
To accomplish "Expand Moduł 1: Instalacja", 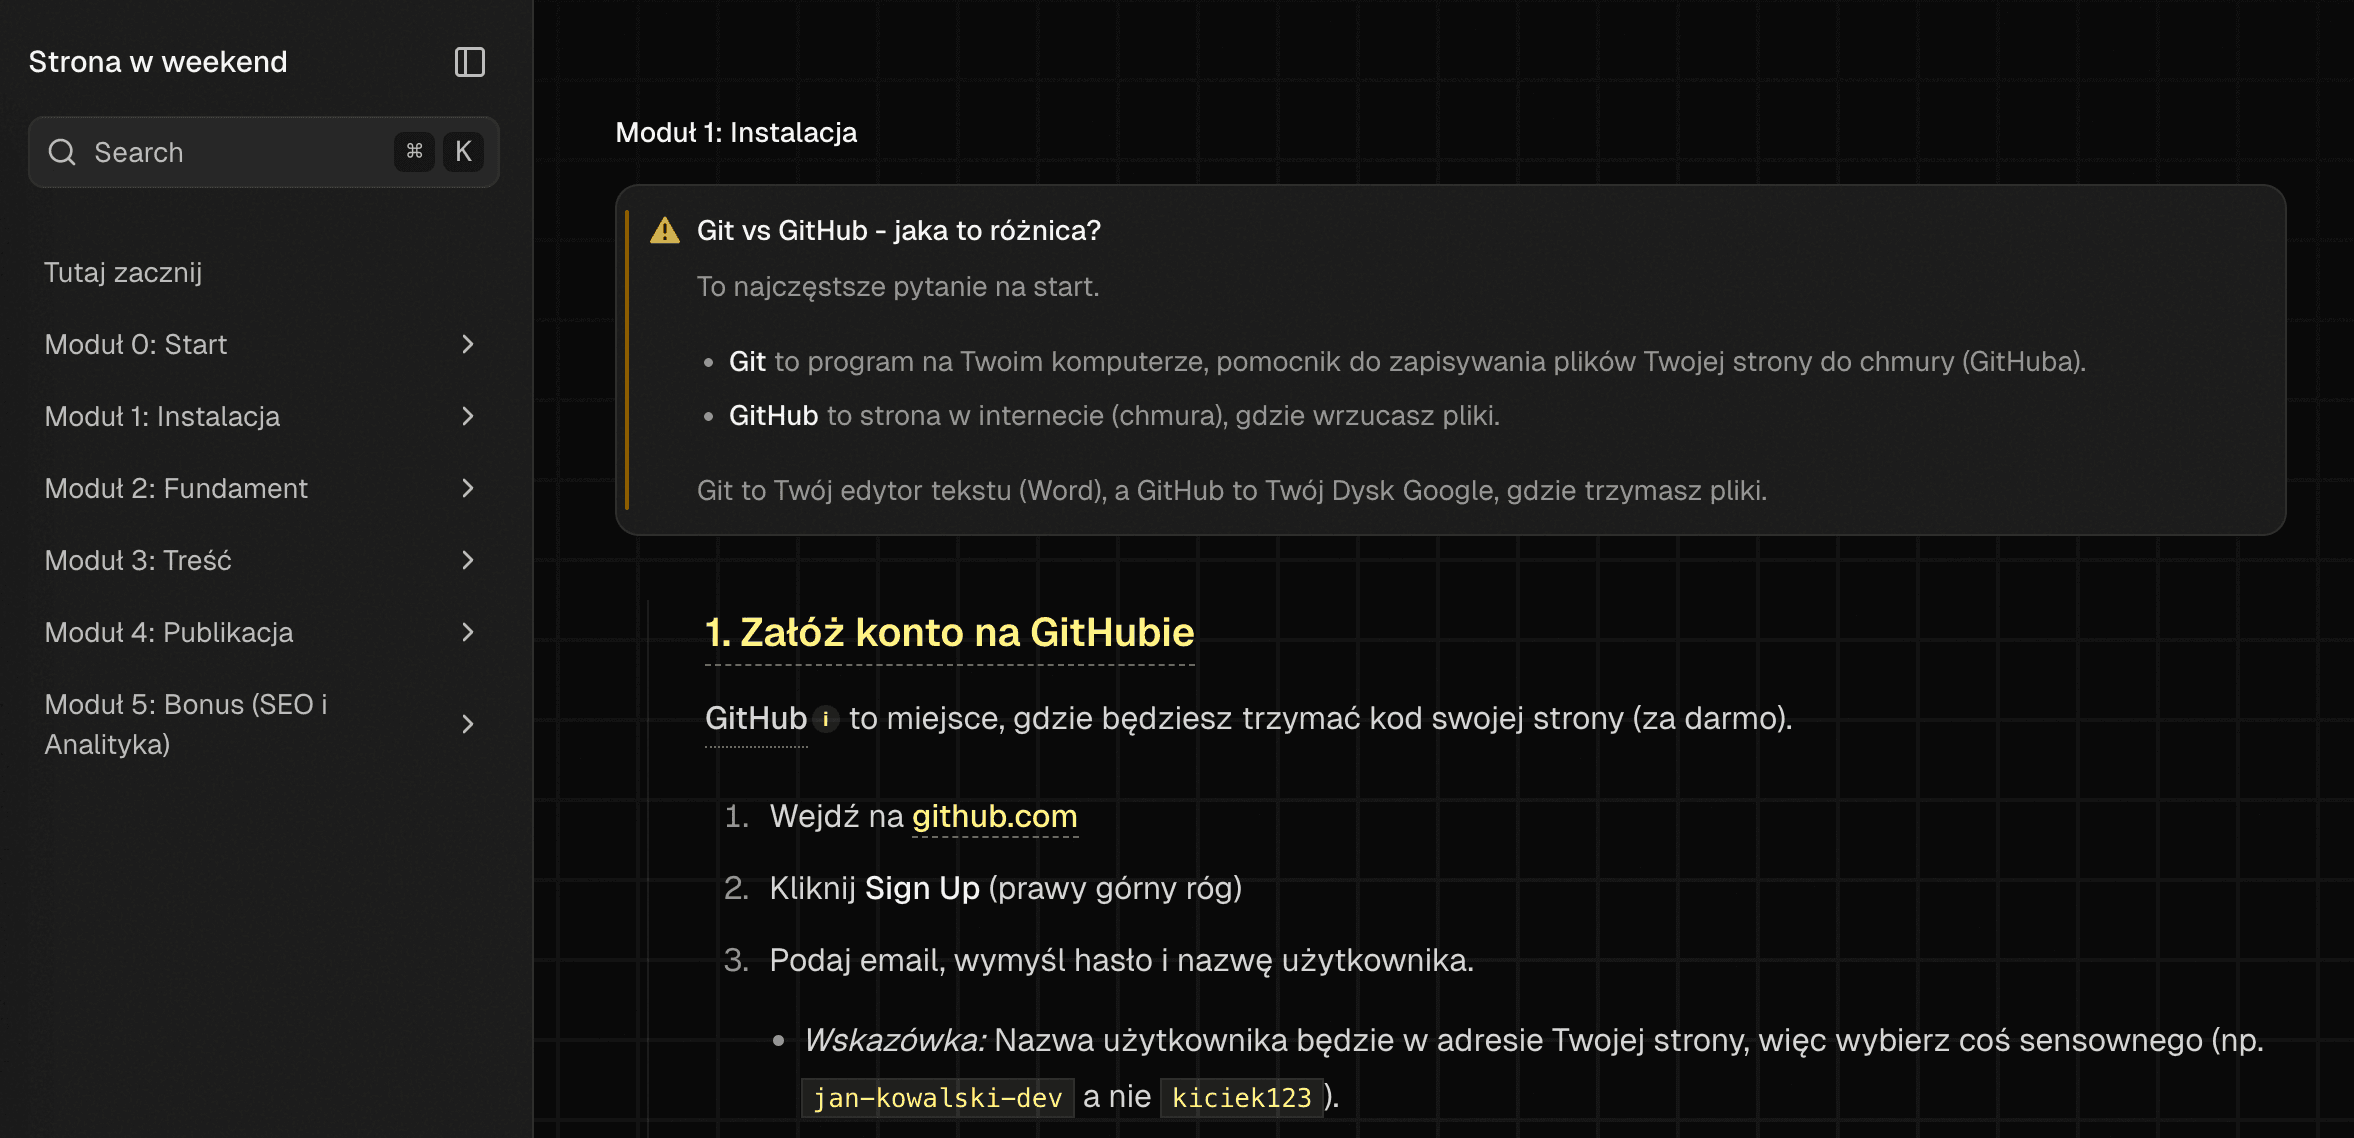I will pos(467,416).
